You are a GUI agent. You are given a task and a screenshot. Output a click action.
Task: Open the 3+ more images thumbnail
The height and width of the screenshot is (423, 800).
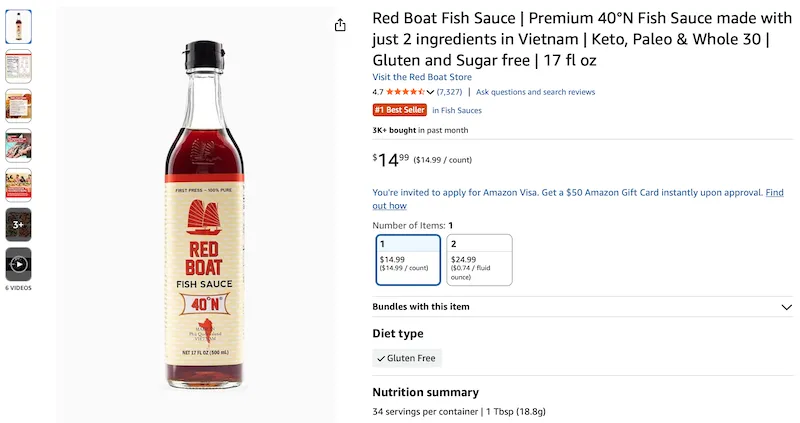click(18, 224)
